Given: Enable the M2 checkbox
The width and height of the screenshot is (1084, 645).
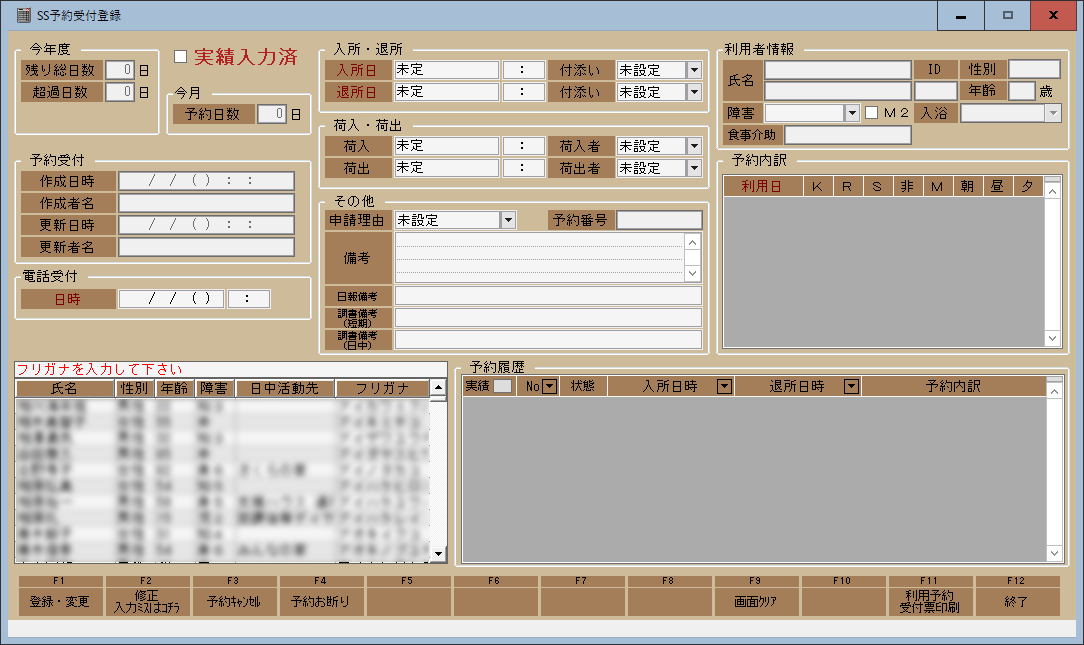Looking at the screenshot, I should (871, 113).
